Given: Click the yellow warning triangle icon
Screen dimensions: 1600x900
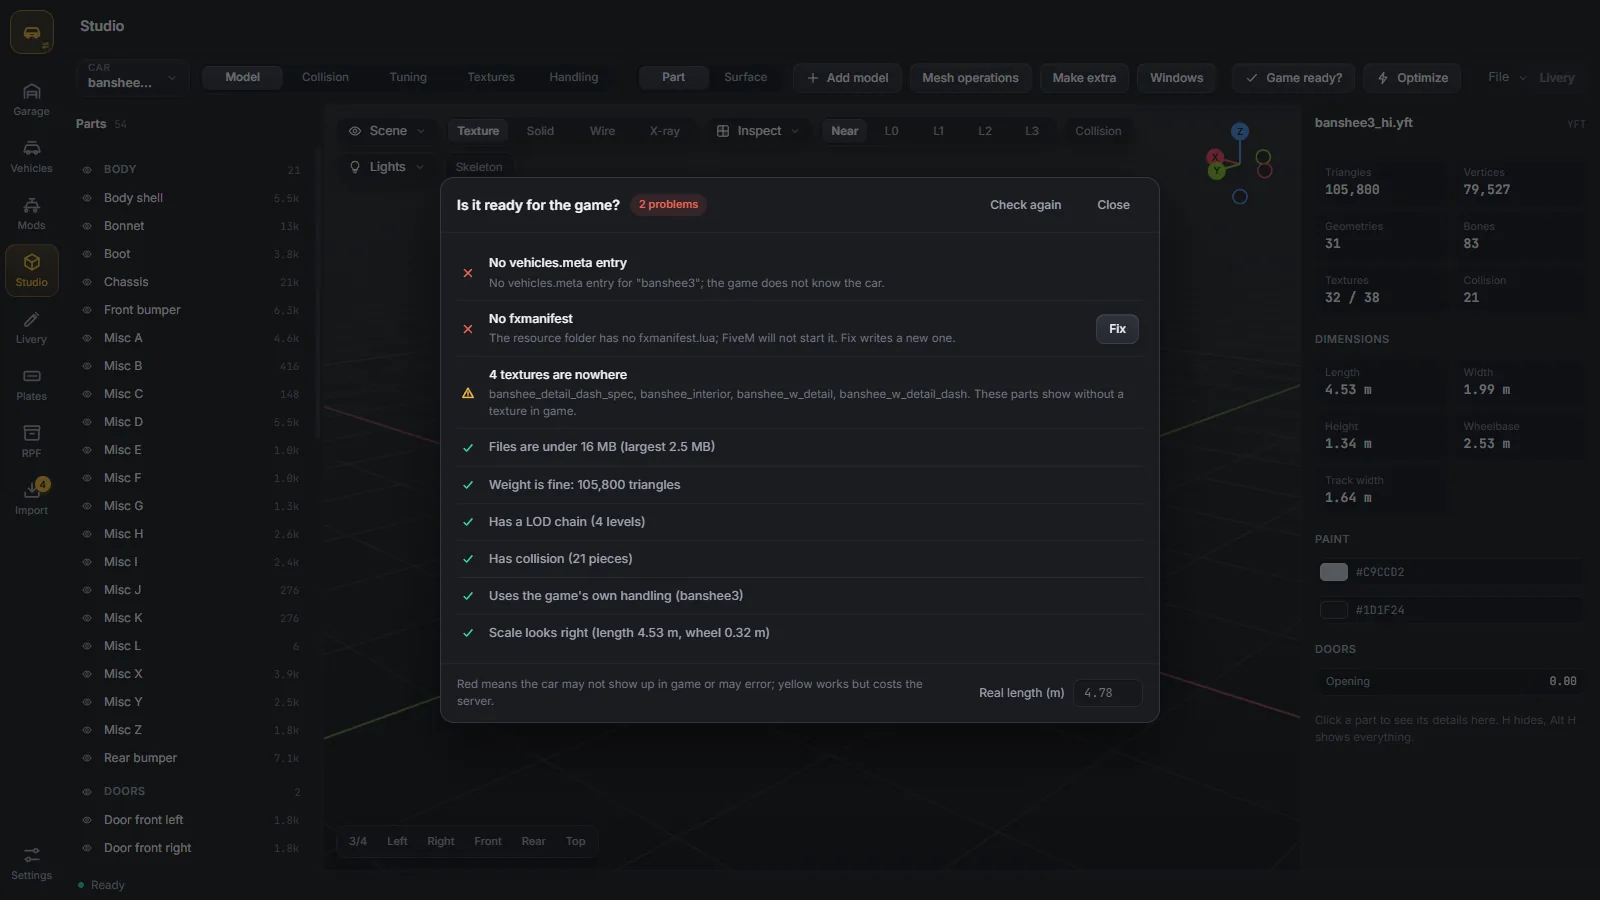Looking at the screenshot, I should (x=467, y=393).
